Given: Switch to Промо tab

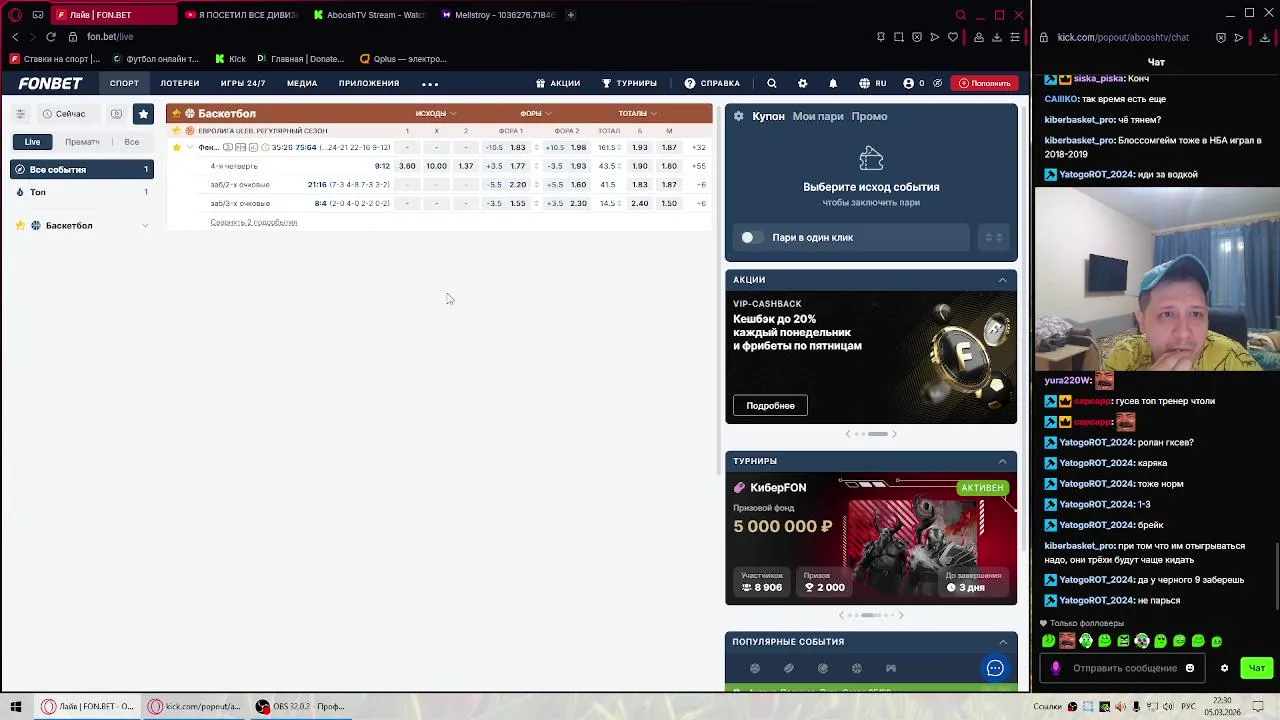Looking at the screenshot, I should coord(869,117).
